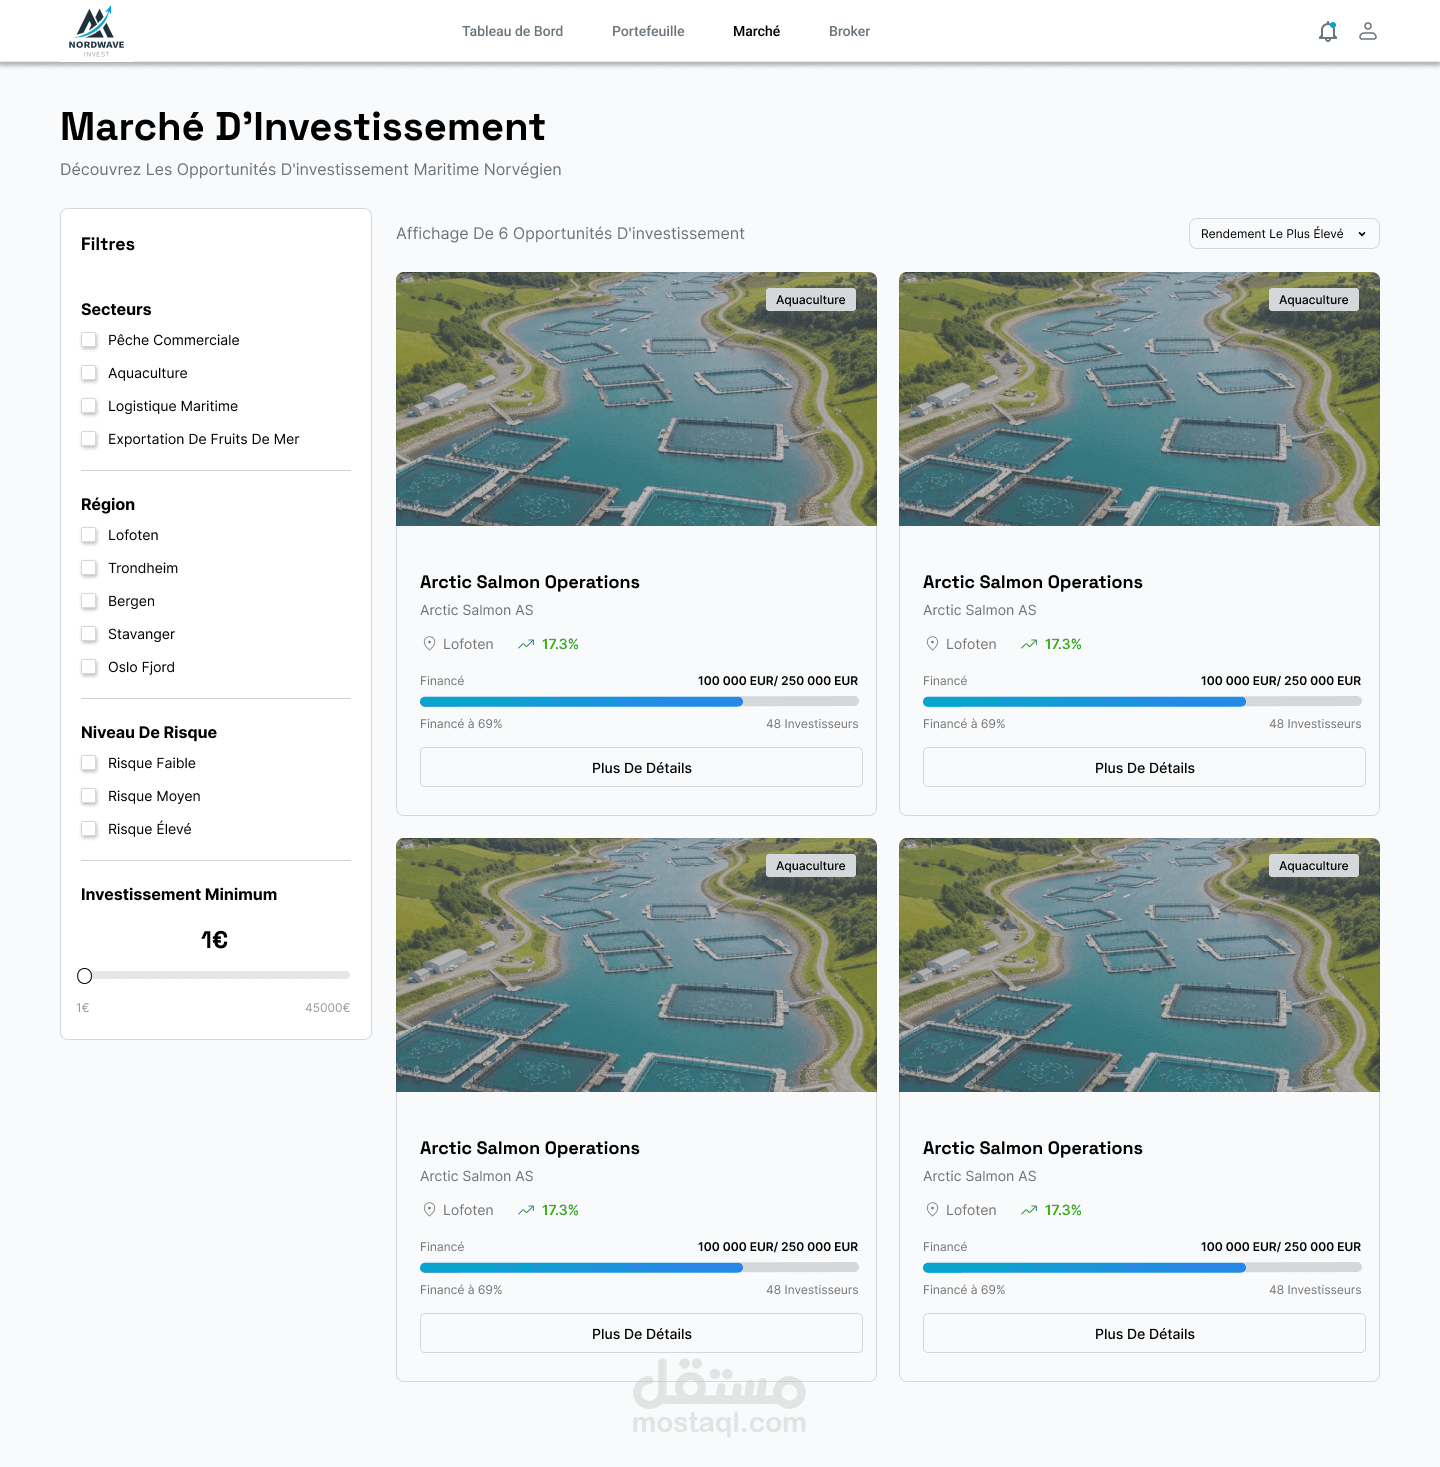Click funding progress bar in bottom-right card
Screen dimensions: 1440x1467
tap(1142, 1268)
